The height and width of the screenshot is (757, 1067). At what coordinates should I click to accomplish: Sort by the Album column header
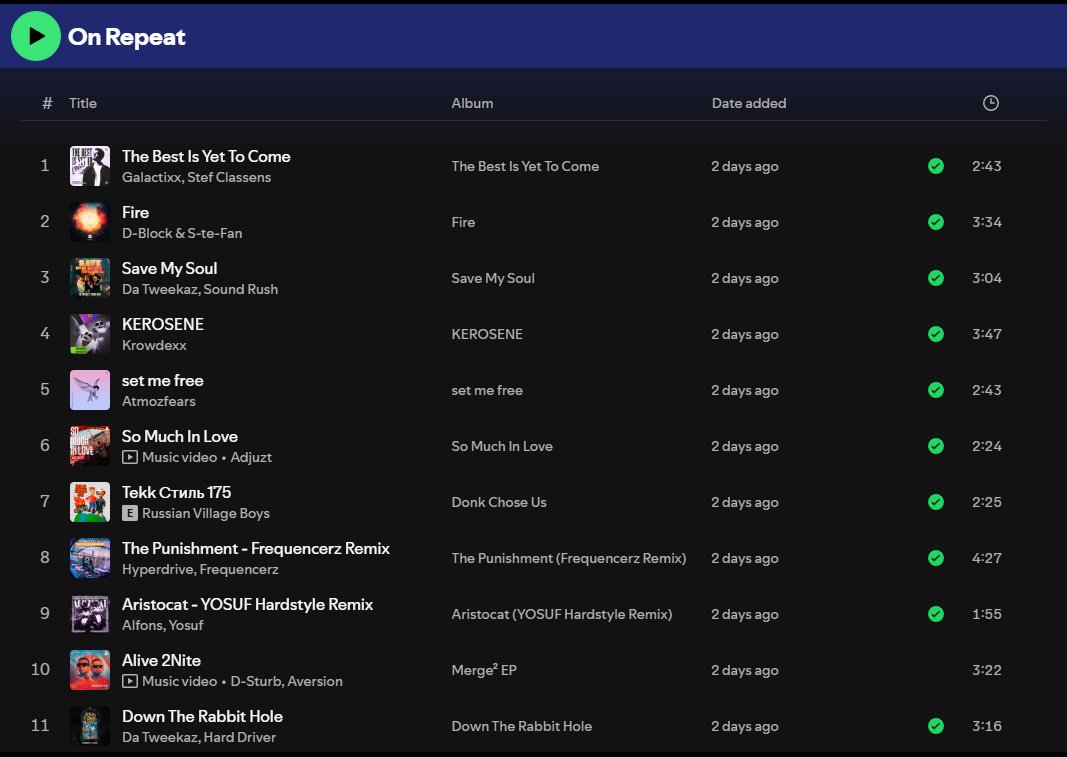472,103
